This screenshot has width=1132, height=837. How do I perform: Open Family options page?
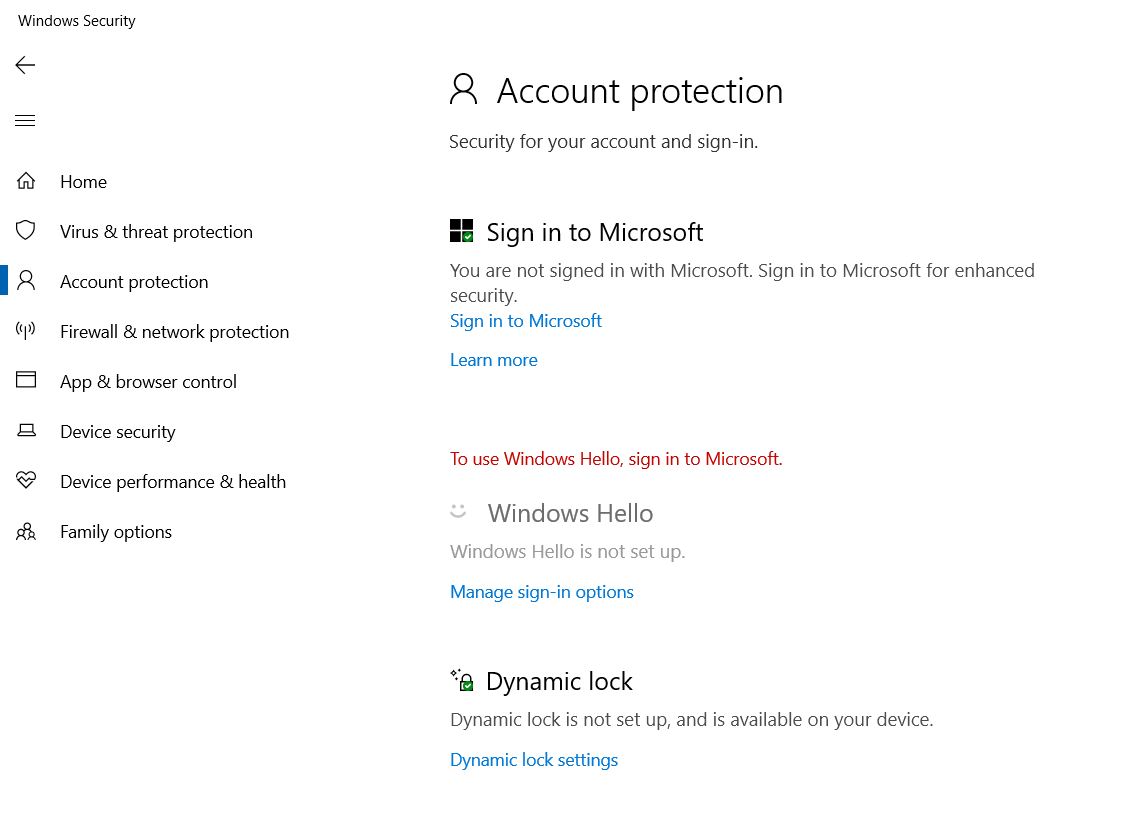tap(115, 532)
